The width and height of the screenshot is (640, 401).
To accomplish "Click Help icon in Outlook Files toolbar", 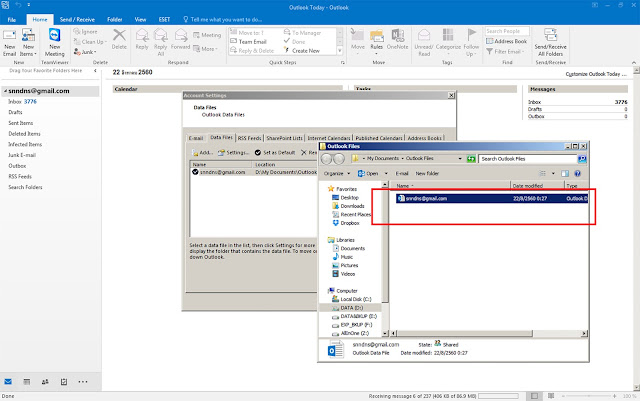I will [x=578, y=174].
